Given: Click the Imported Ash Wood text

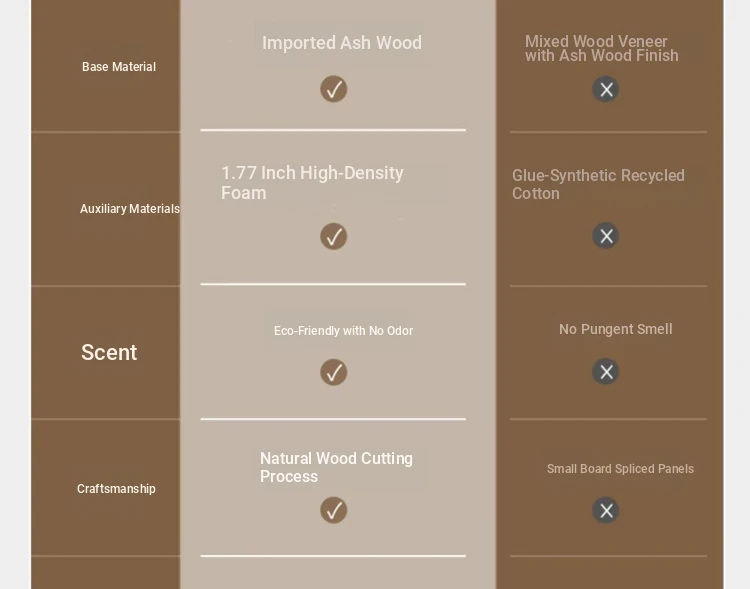Looking at the screenshot, I should (342, 43).
